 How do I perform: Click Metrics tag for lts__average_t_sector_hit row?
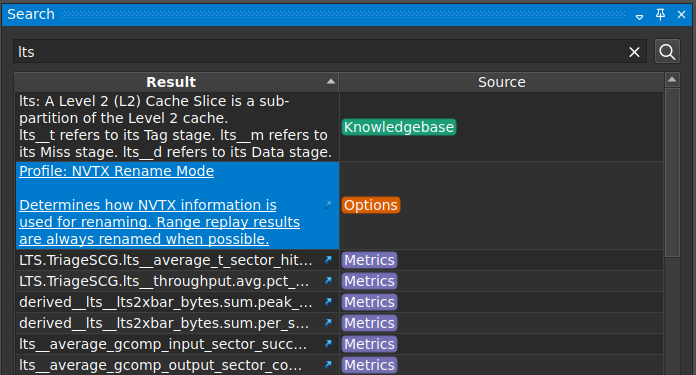point(369,260)
